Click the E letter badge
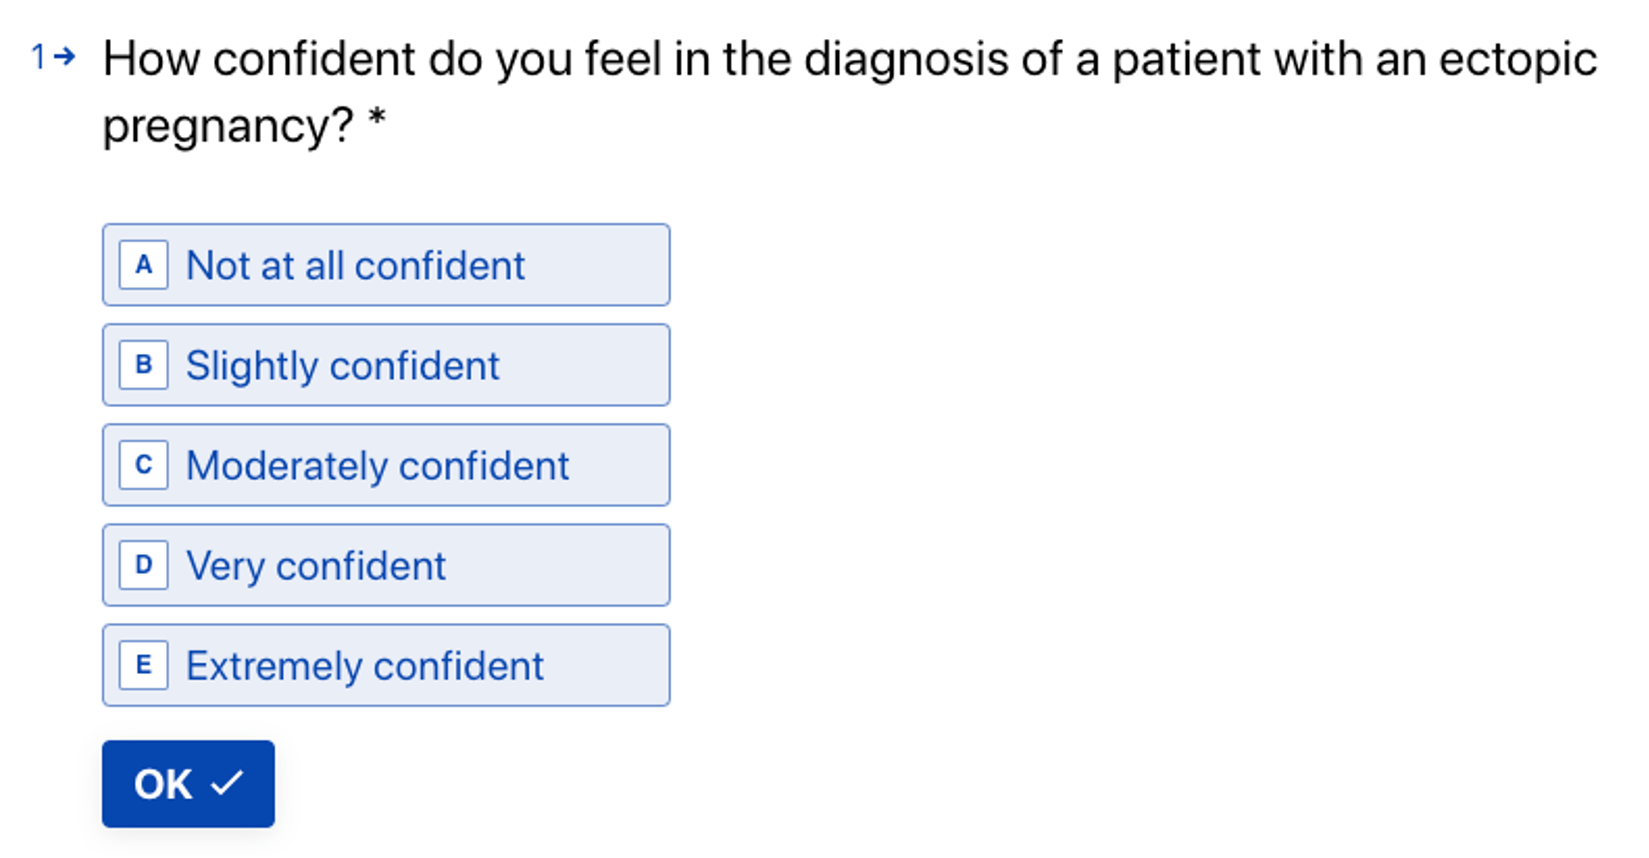Viewport: 1649px width, 858px height. pos(143,665)
